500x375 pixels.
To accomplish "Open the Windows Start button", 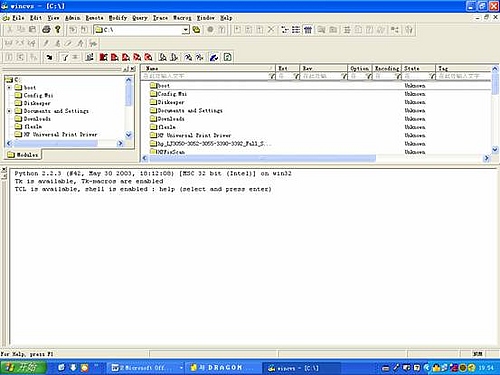I will 23,367.
